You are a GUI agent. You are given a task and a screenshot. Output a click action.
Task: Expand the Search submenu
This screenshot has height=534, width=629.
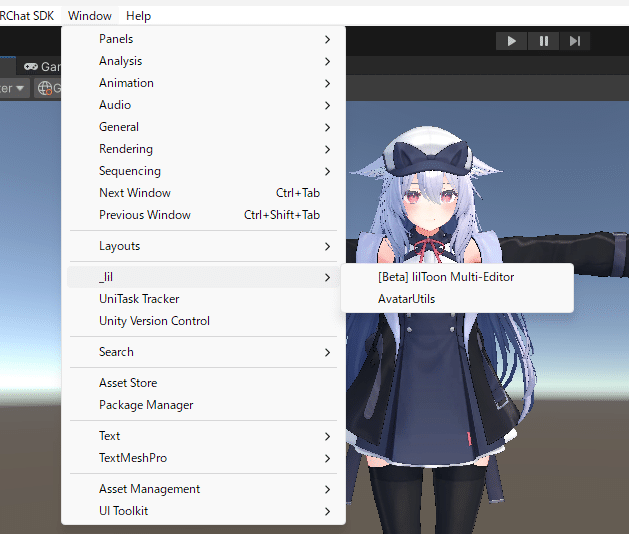click(x=203, y=352)
